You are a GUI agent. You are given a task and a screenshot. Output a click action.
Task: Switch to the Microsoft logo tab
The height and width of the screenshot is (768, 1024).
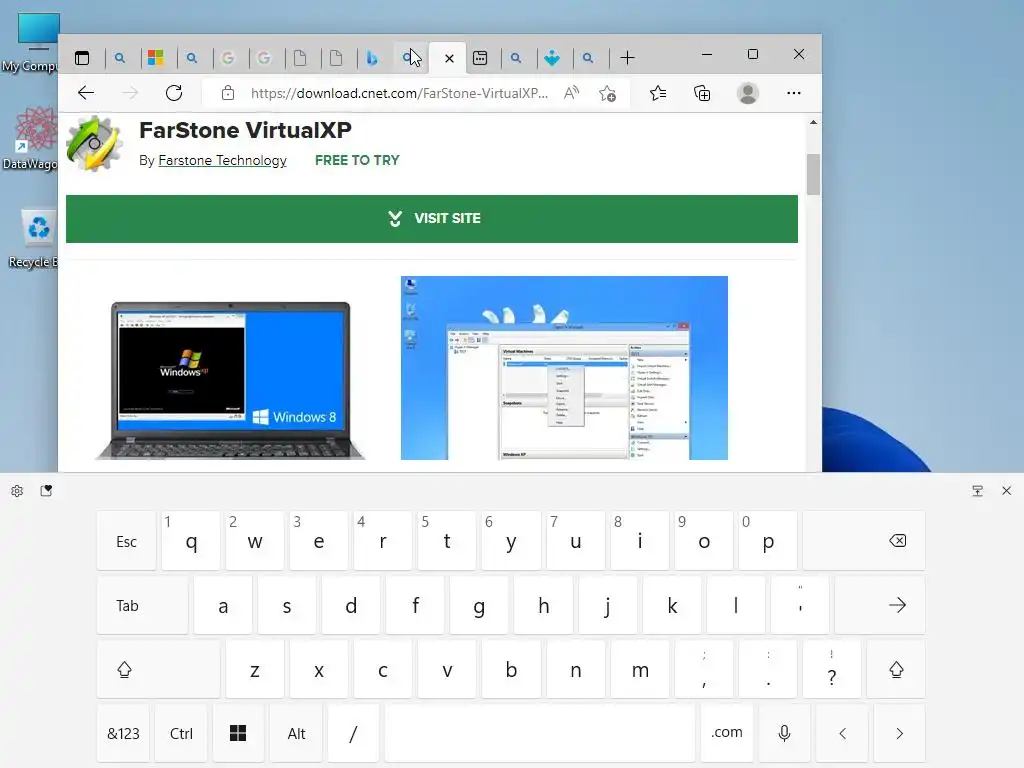point(155,58)
